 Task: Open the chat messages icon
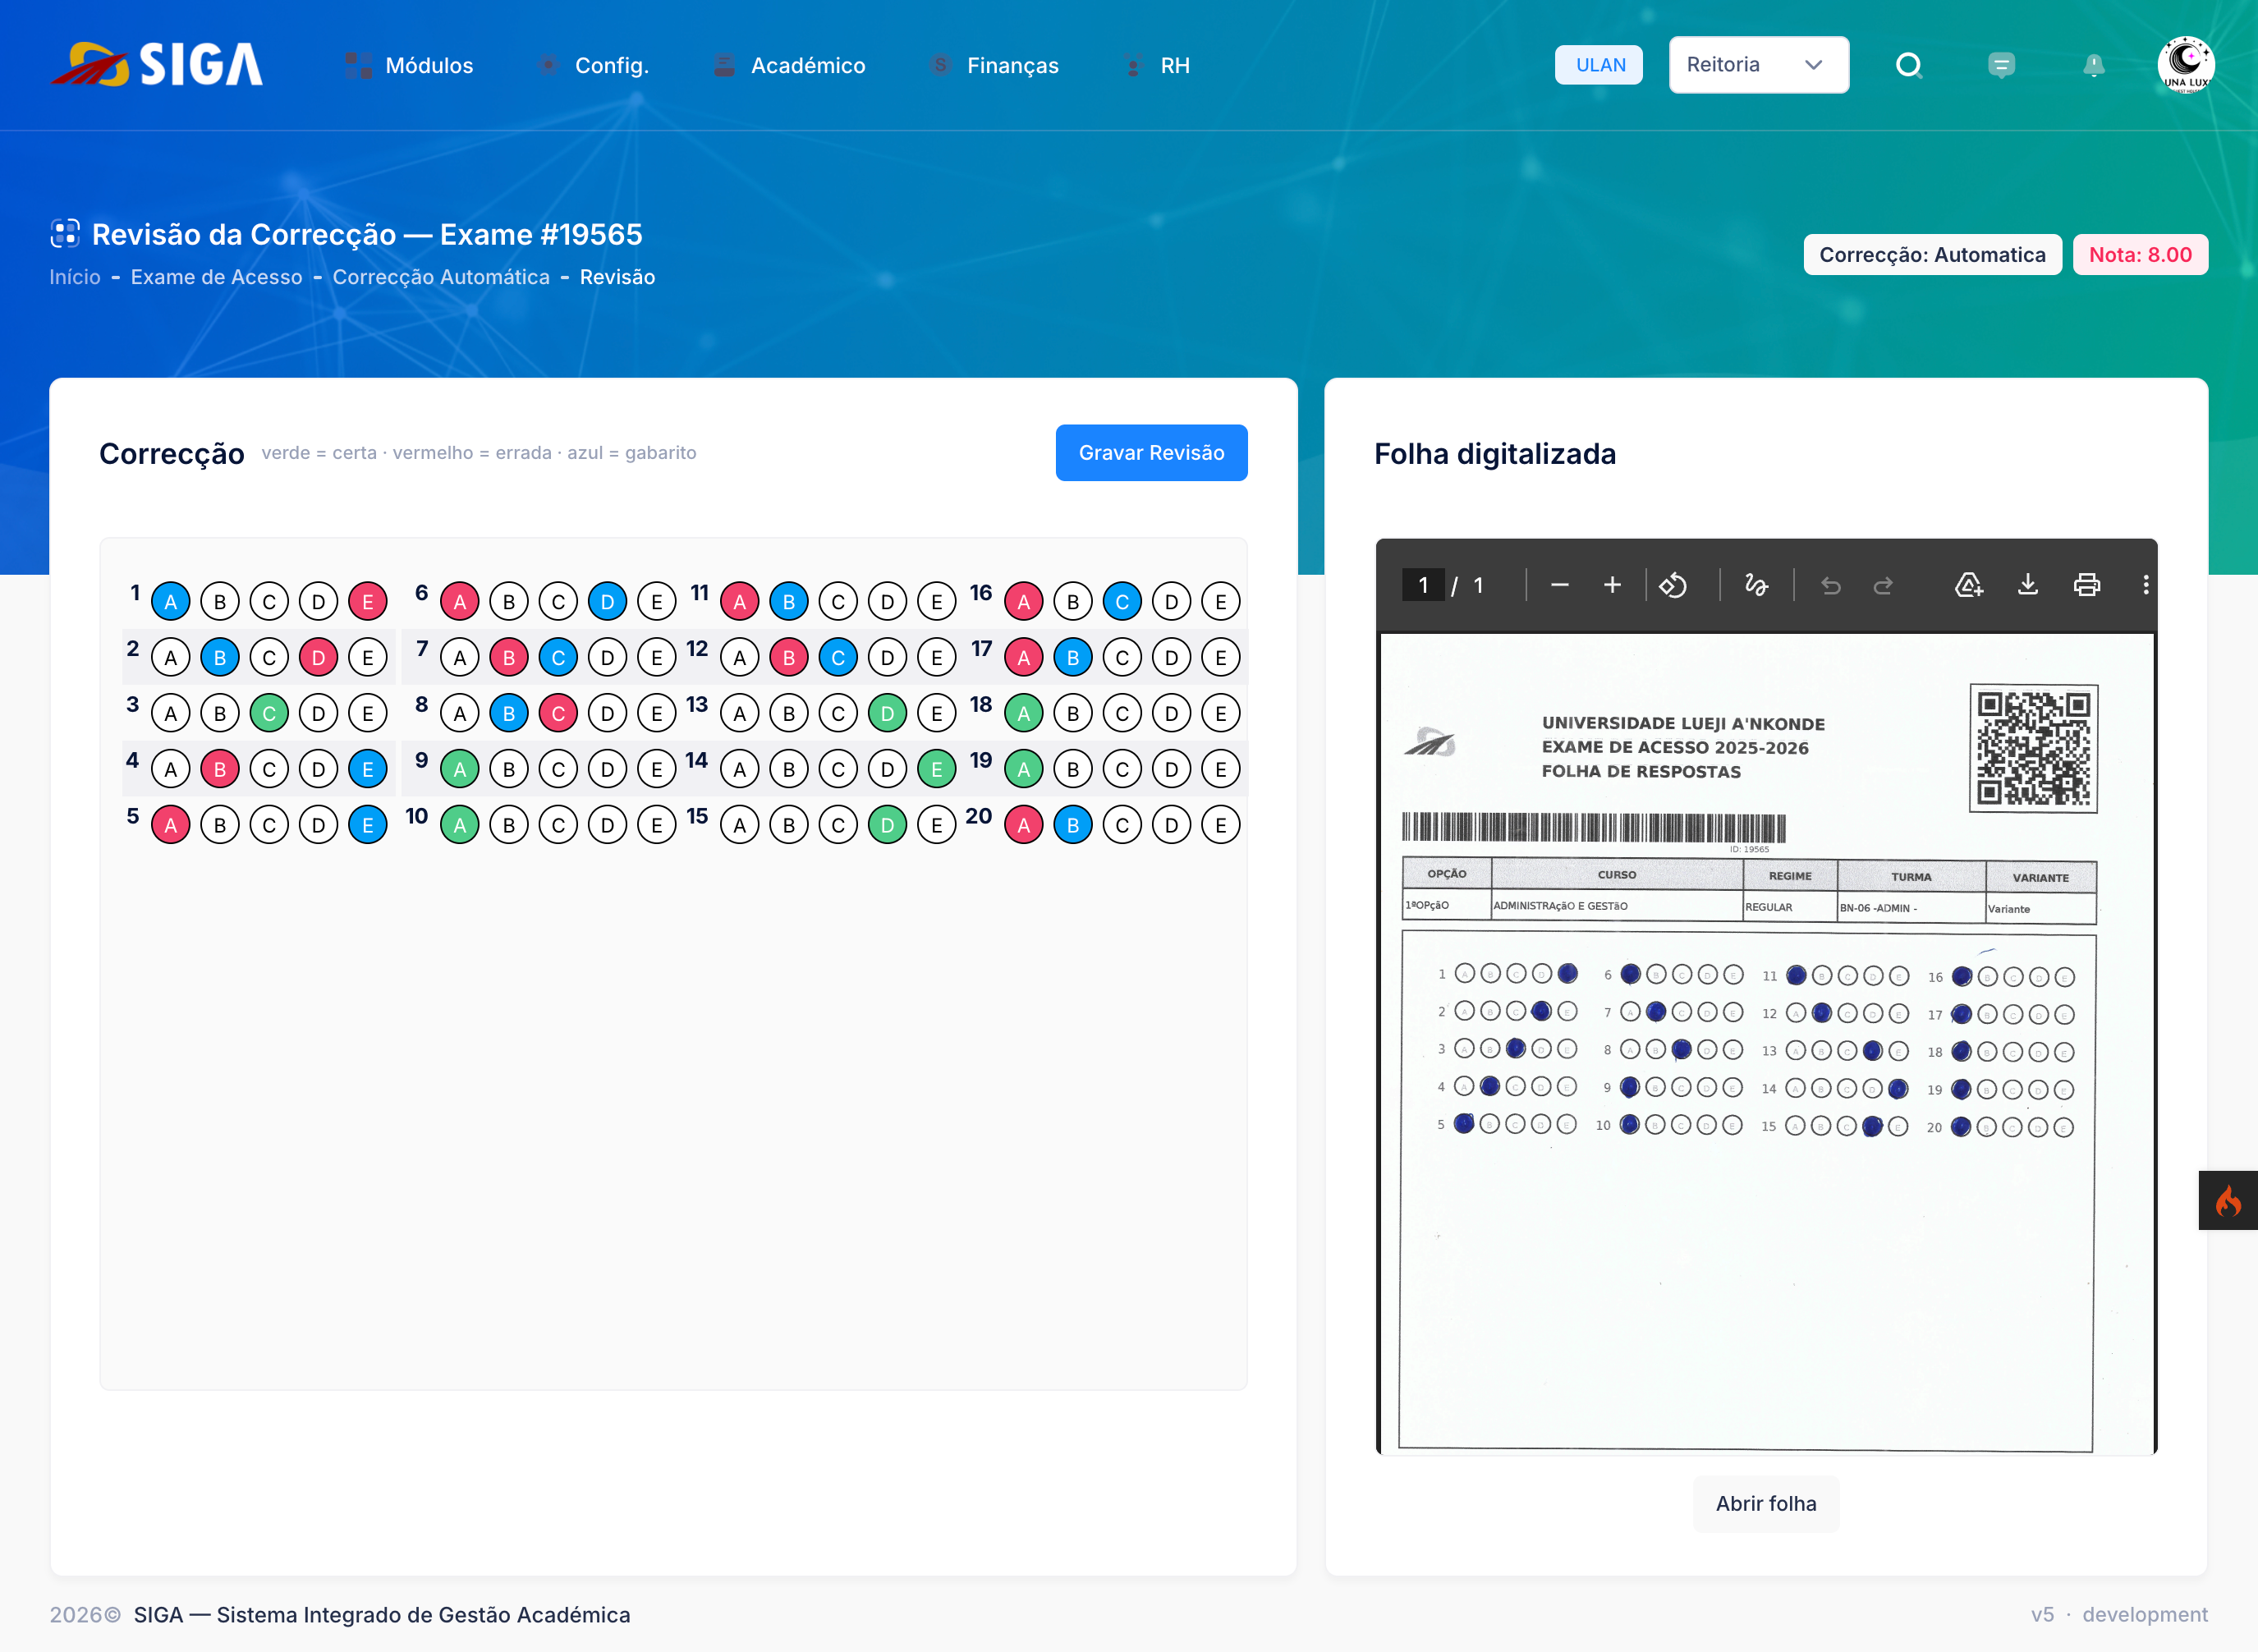tap(2001, 65)
